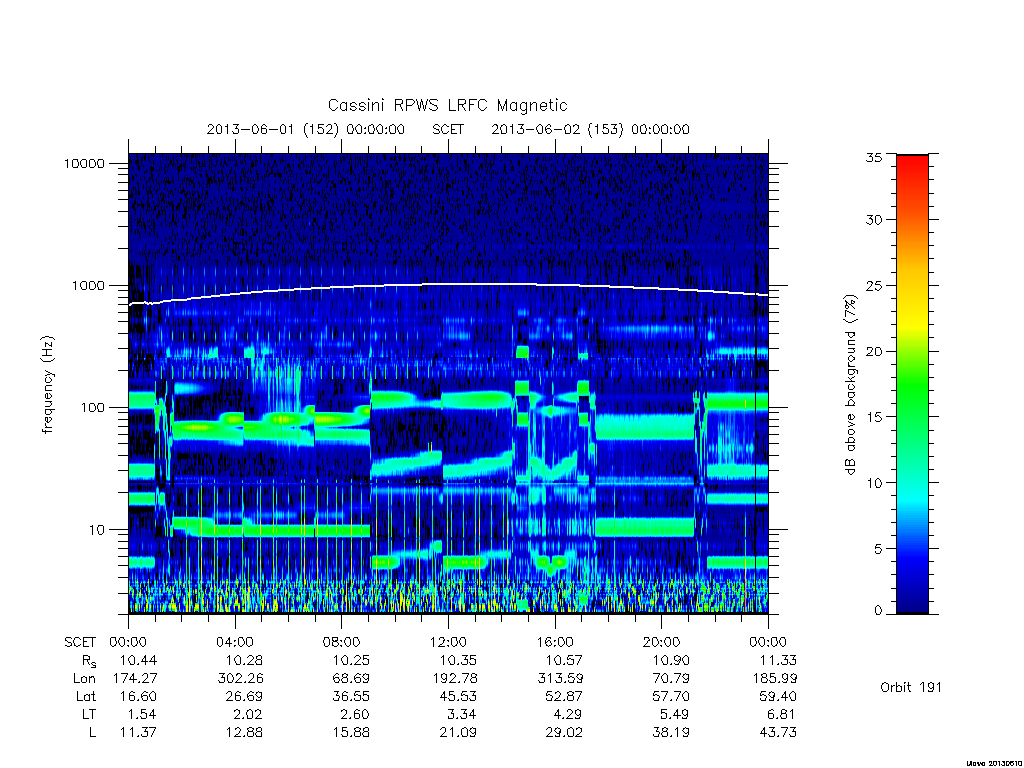
Task: Click the Rs value "10.44"
Action: tap(138, 661)
